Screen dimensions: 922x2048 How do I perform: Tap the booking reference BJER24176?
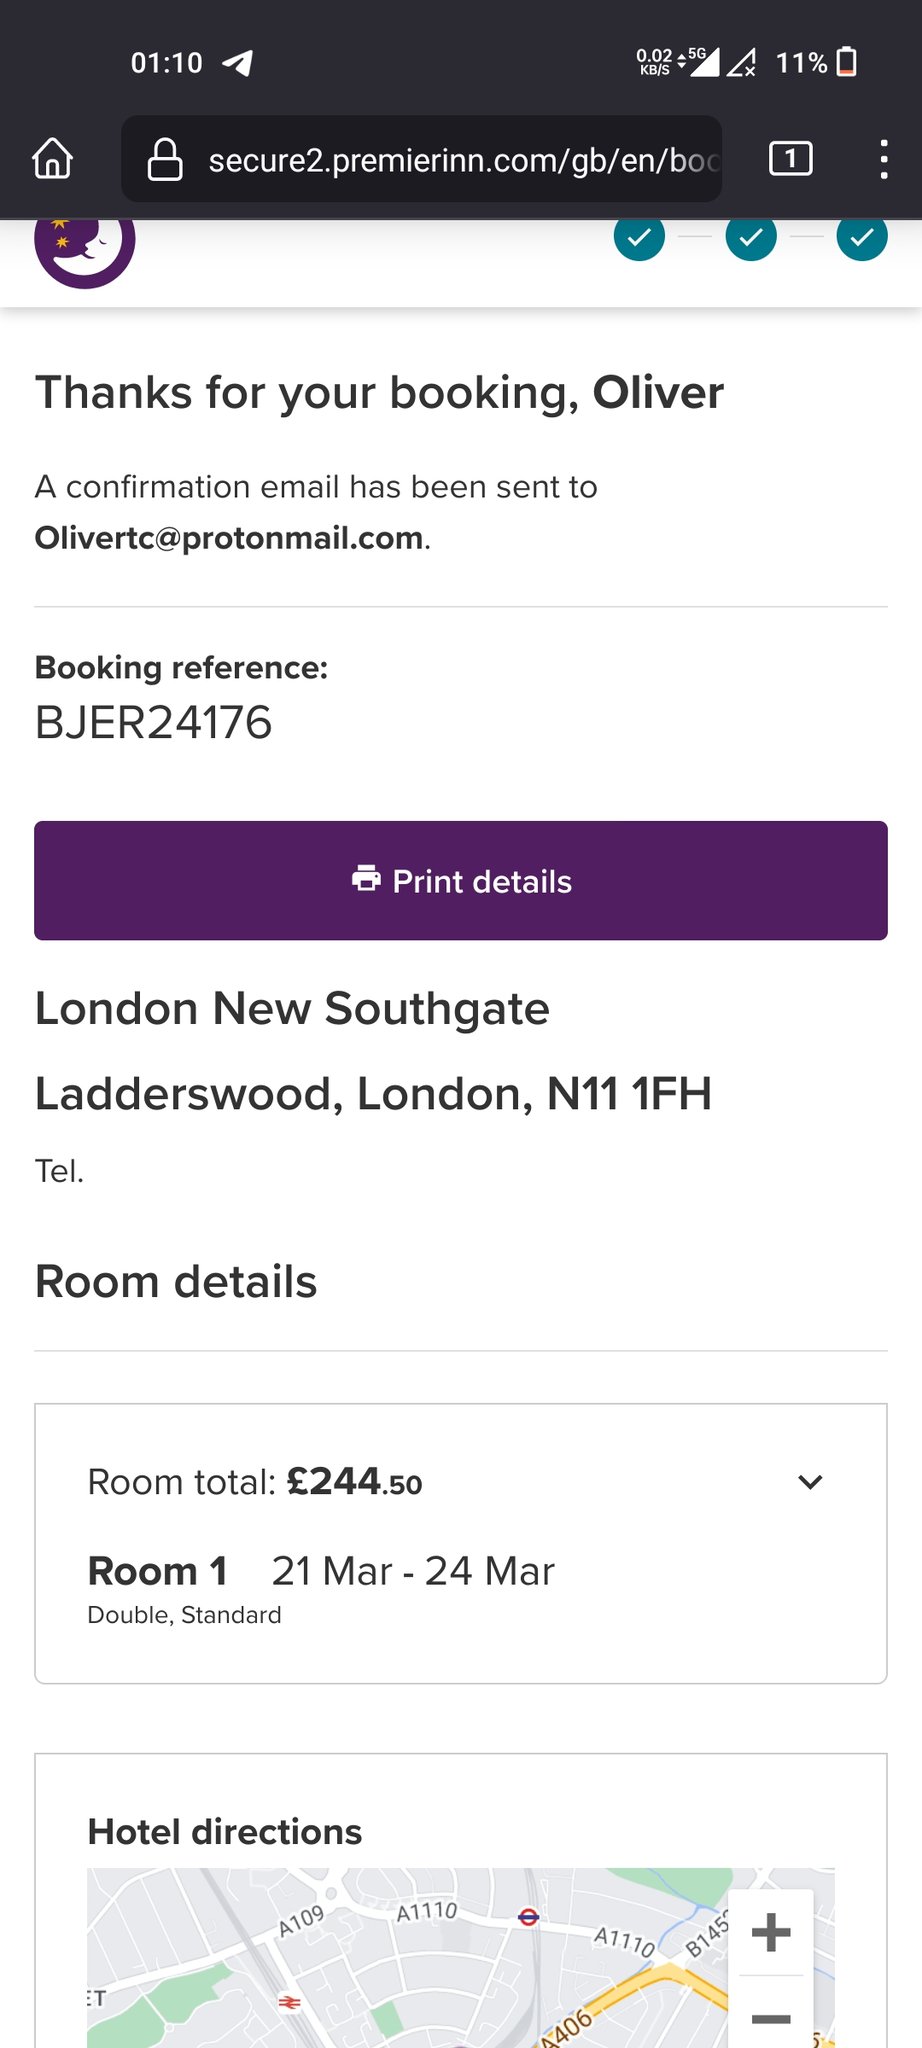tap(154, 723)
